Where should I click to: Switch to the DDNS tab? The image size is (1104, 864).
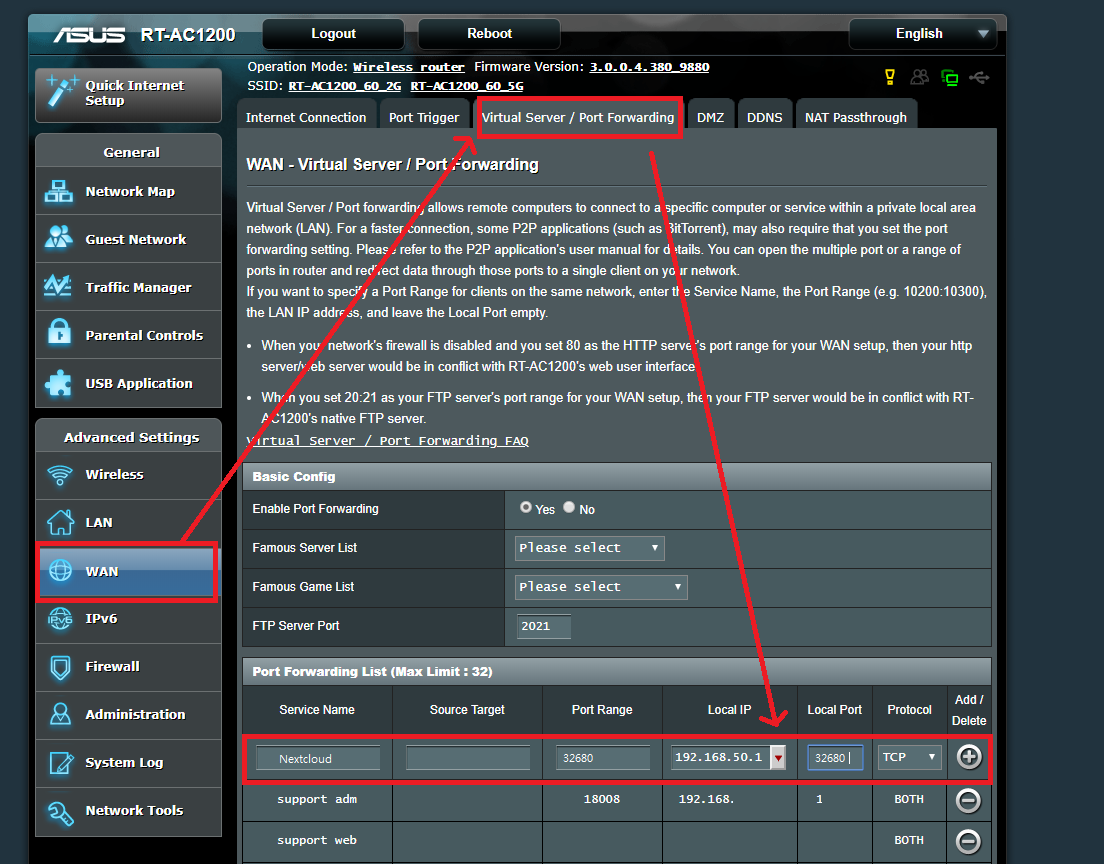tap(765, 117)
